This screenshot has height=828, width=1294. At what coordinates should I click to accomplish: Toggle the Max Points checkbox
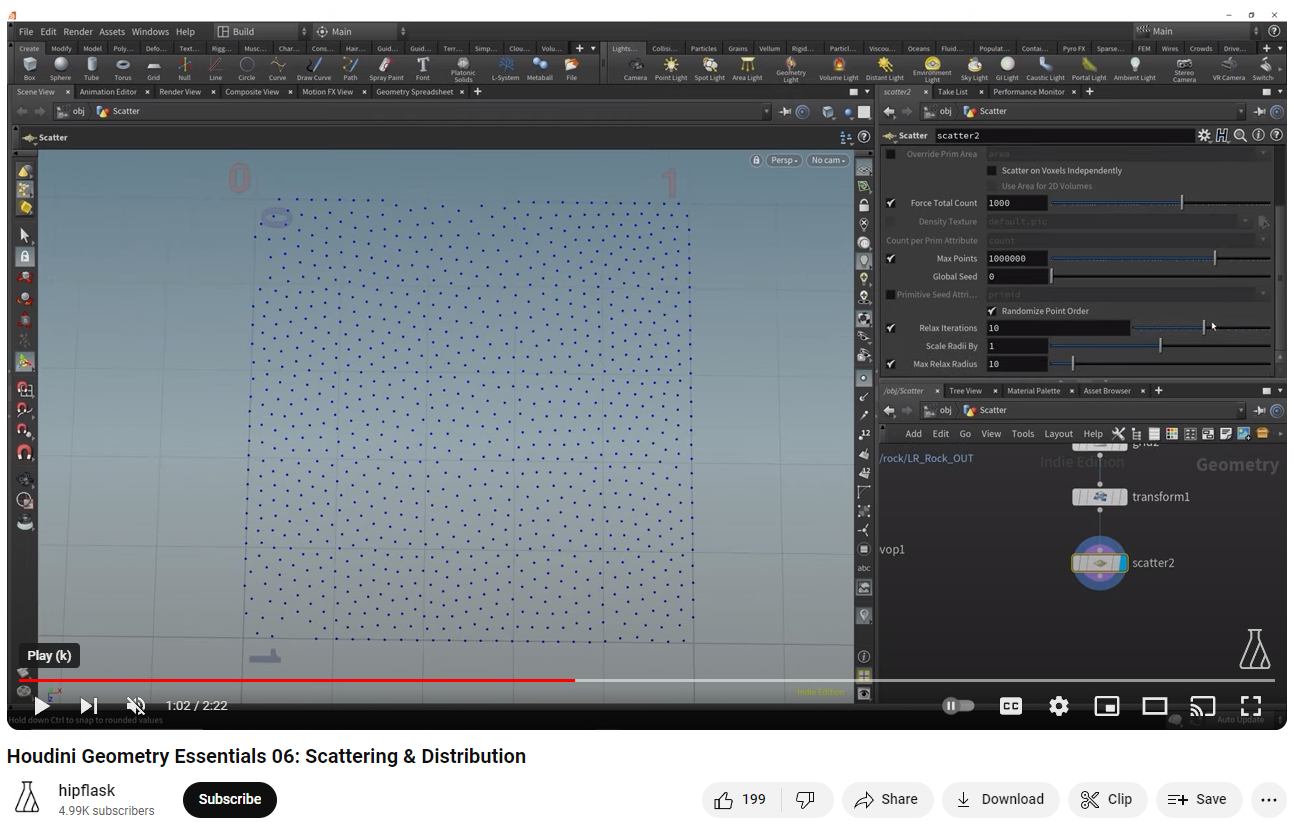pos(891,259)
